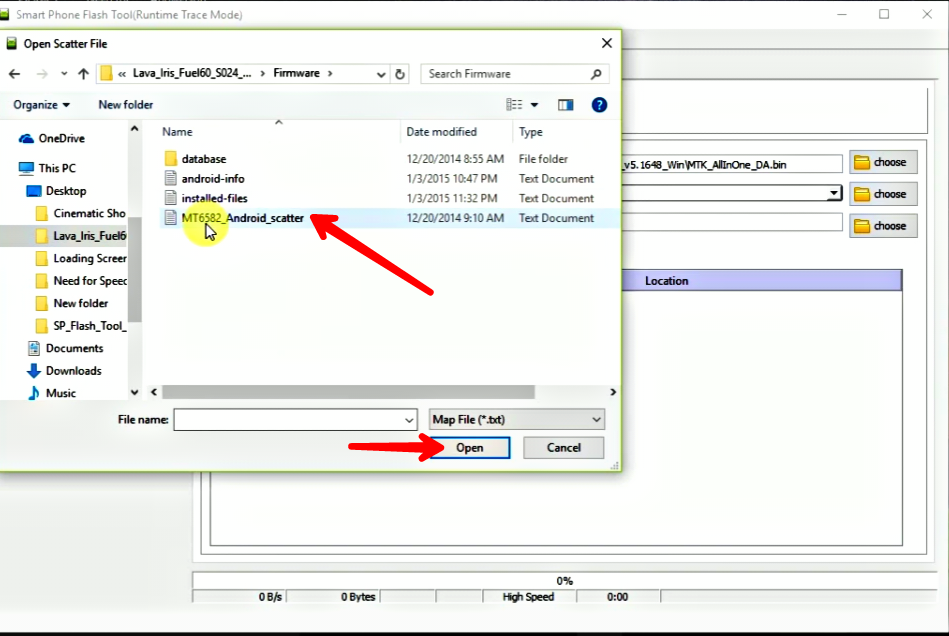The width and height of the screenshot is (949, 636).
Task: Open the Search Firmware magnifier icon
Action: pyautogui.click(x=594, y=73)
